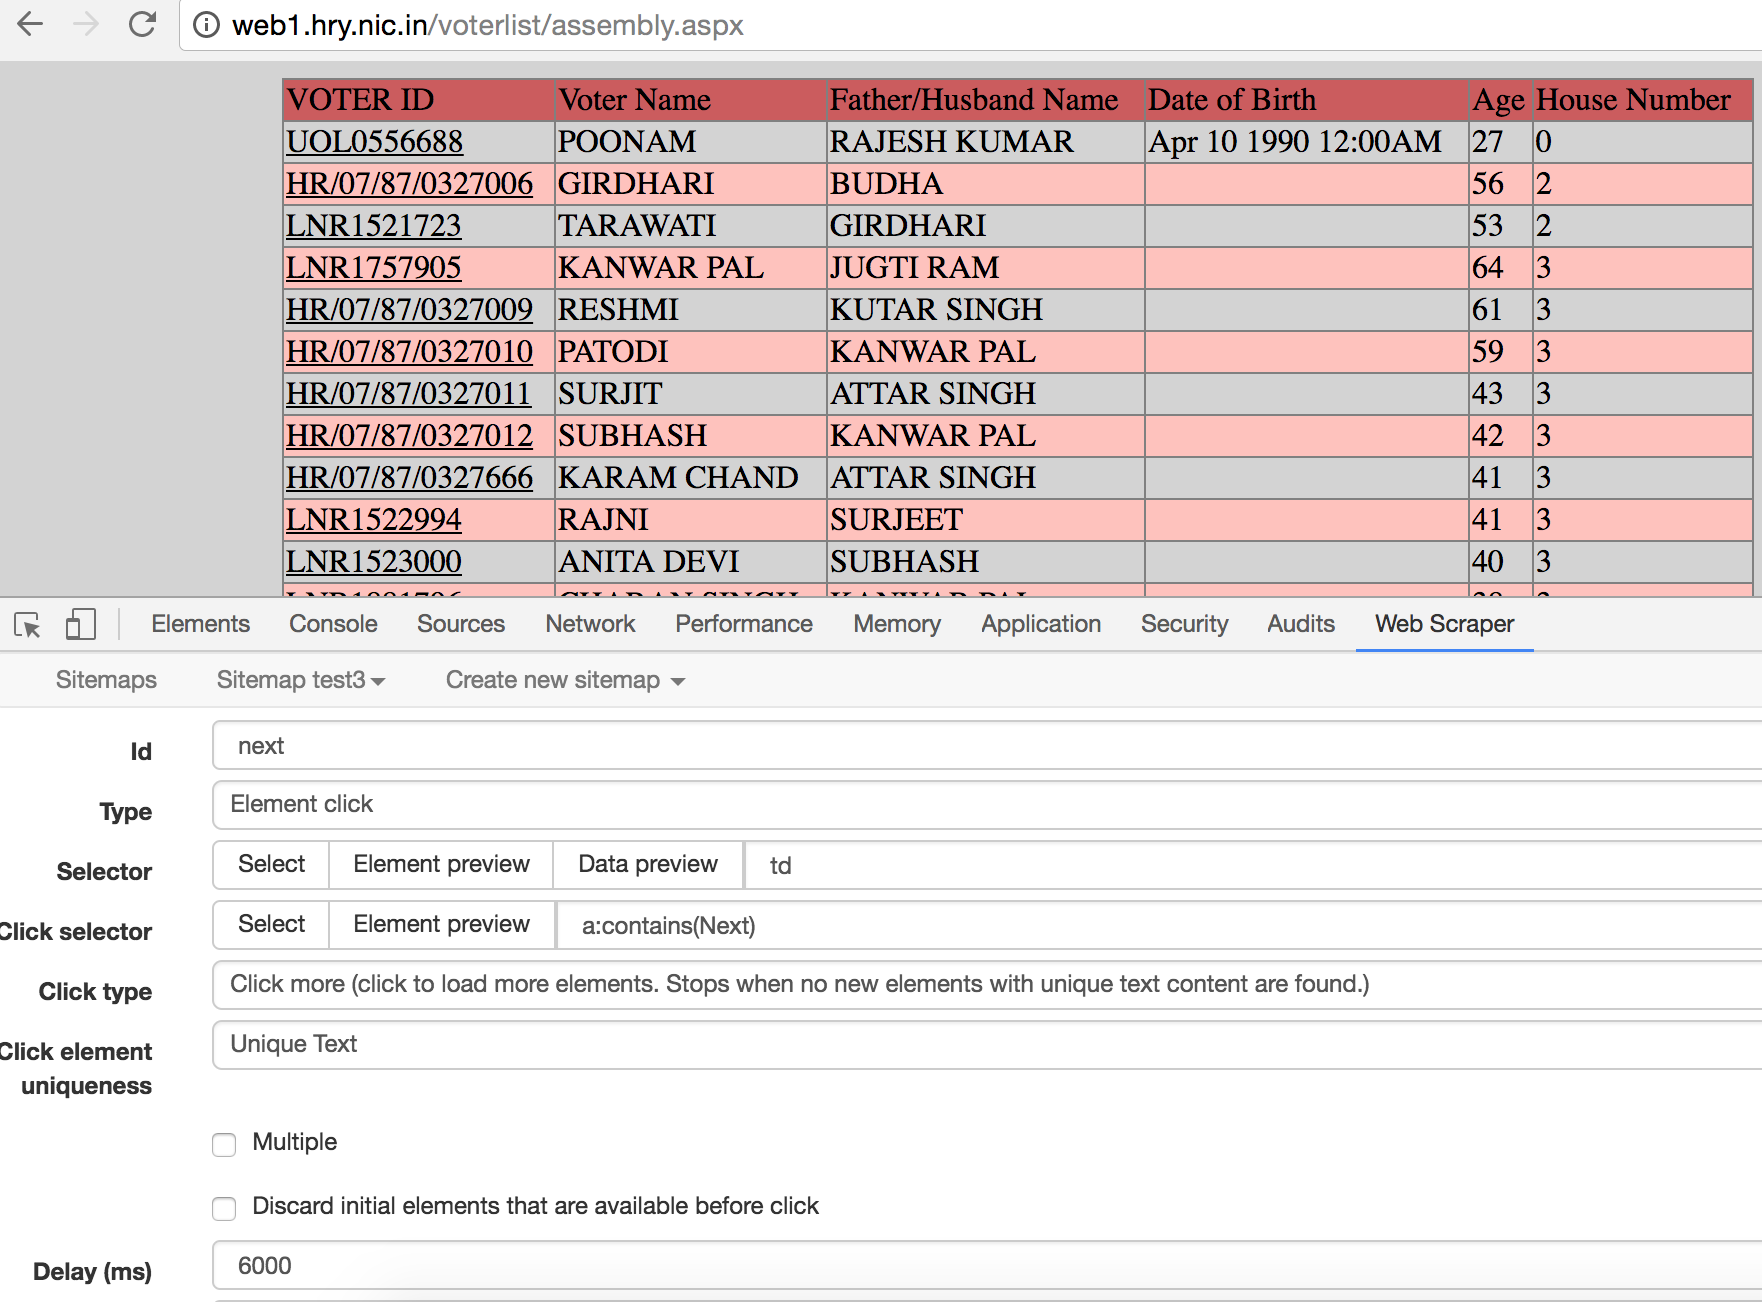Click Element preview in Click selector row
The width and height of the screenshot is (1762, 1302).
[x=441, y=925]
